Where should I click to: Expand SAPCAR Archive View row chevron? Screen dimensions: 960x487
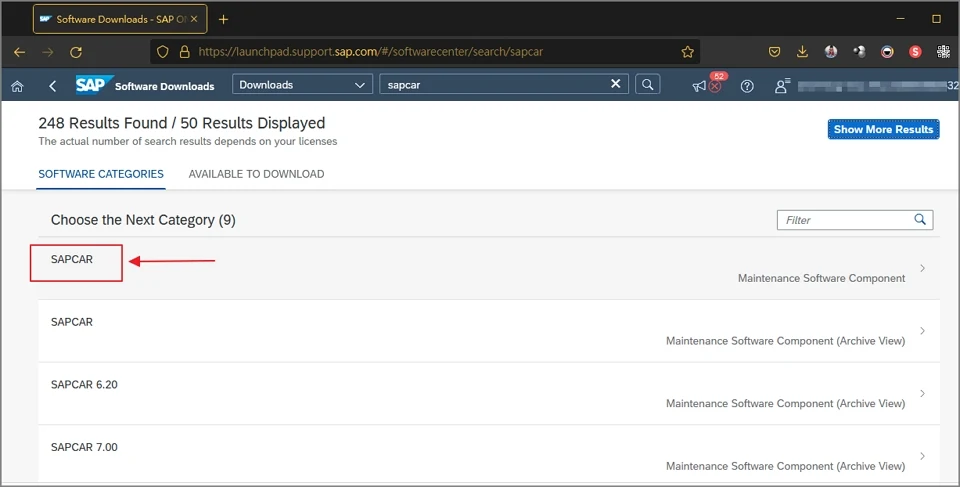point(922,331)
